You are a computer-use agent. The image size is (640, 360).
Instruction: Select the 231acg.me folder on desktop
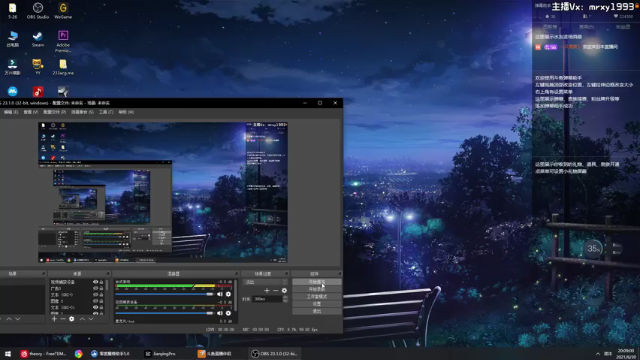pyautogui.click(x=63, y=67)
